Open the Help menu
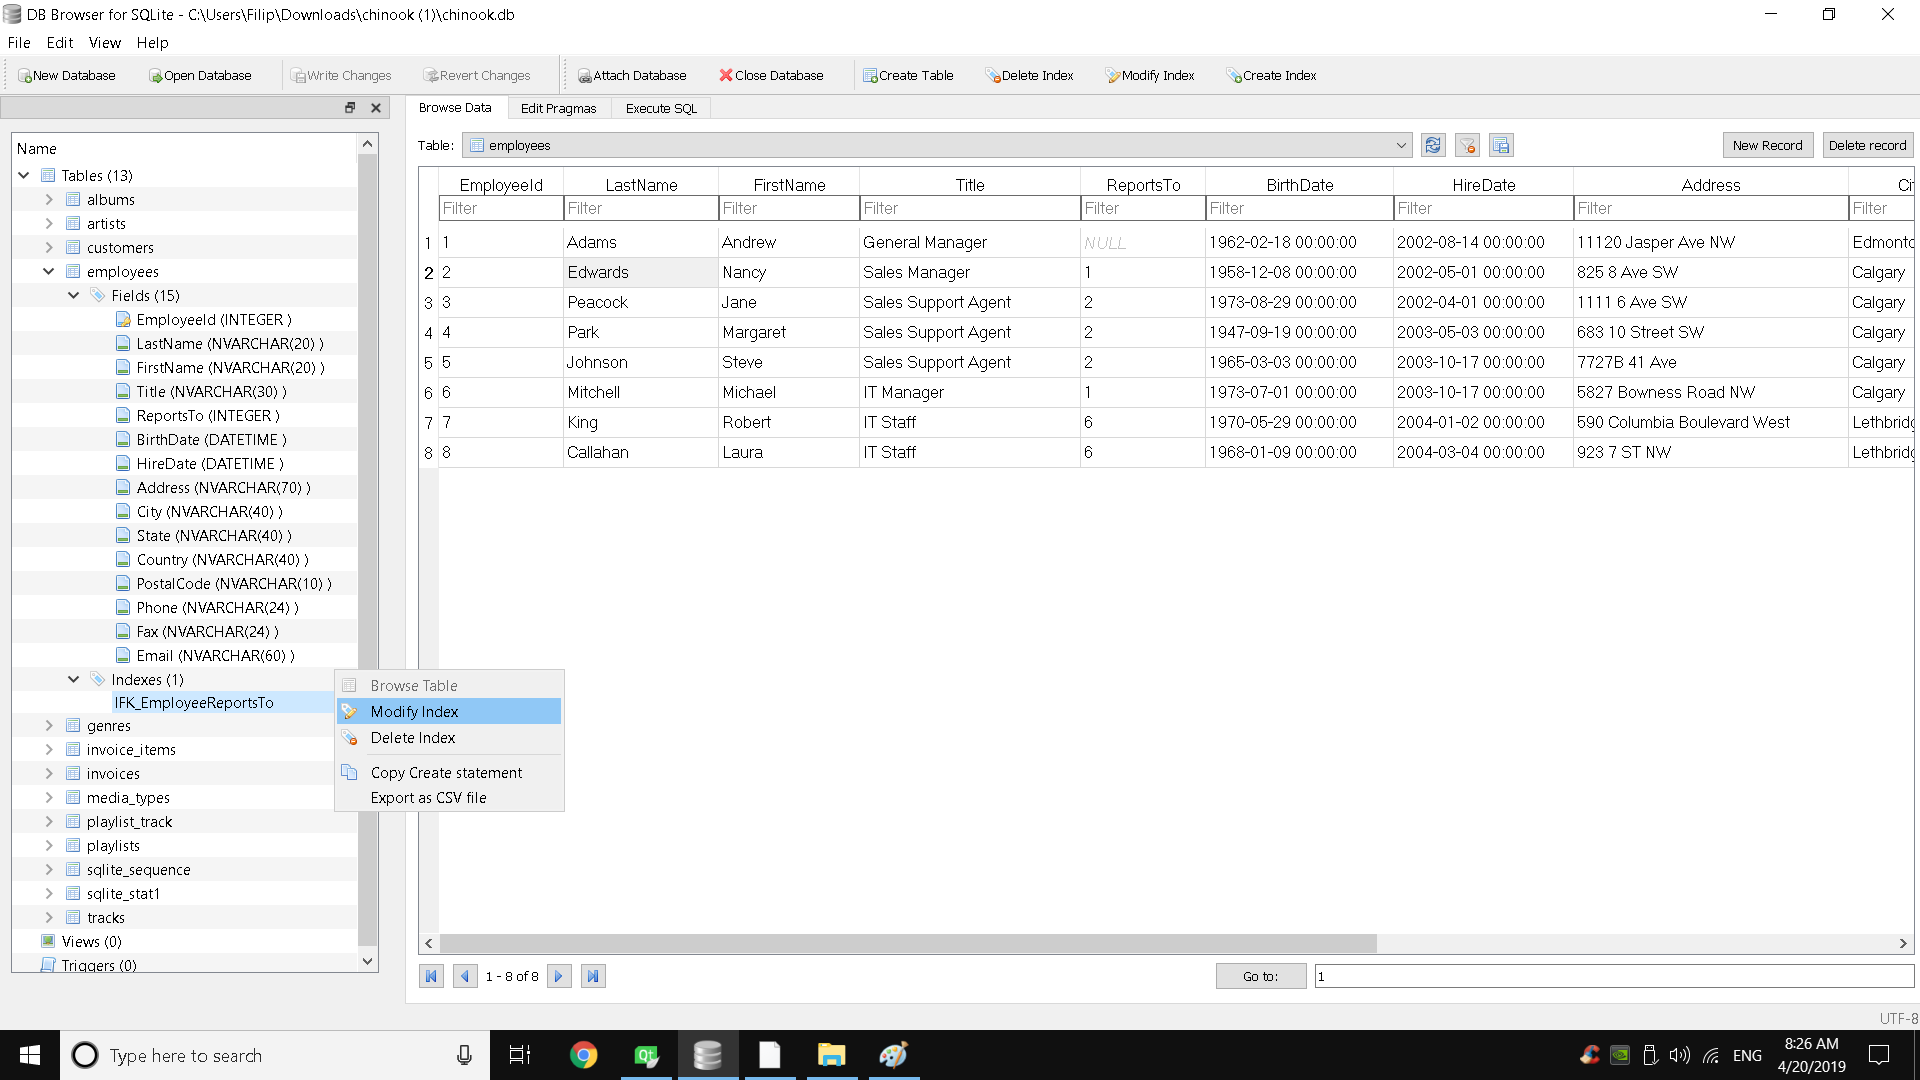Viewport: 1920px width, 1080px height. tap(152, 43)
